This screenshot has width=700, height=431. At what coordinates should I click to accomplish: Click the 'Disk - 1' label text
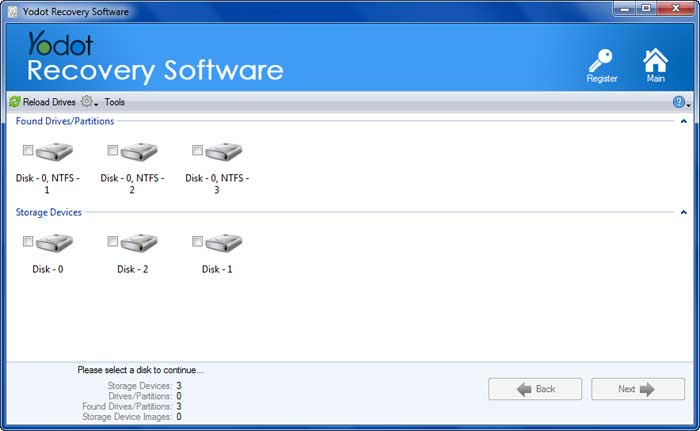point(217,269)
